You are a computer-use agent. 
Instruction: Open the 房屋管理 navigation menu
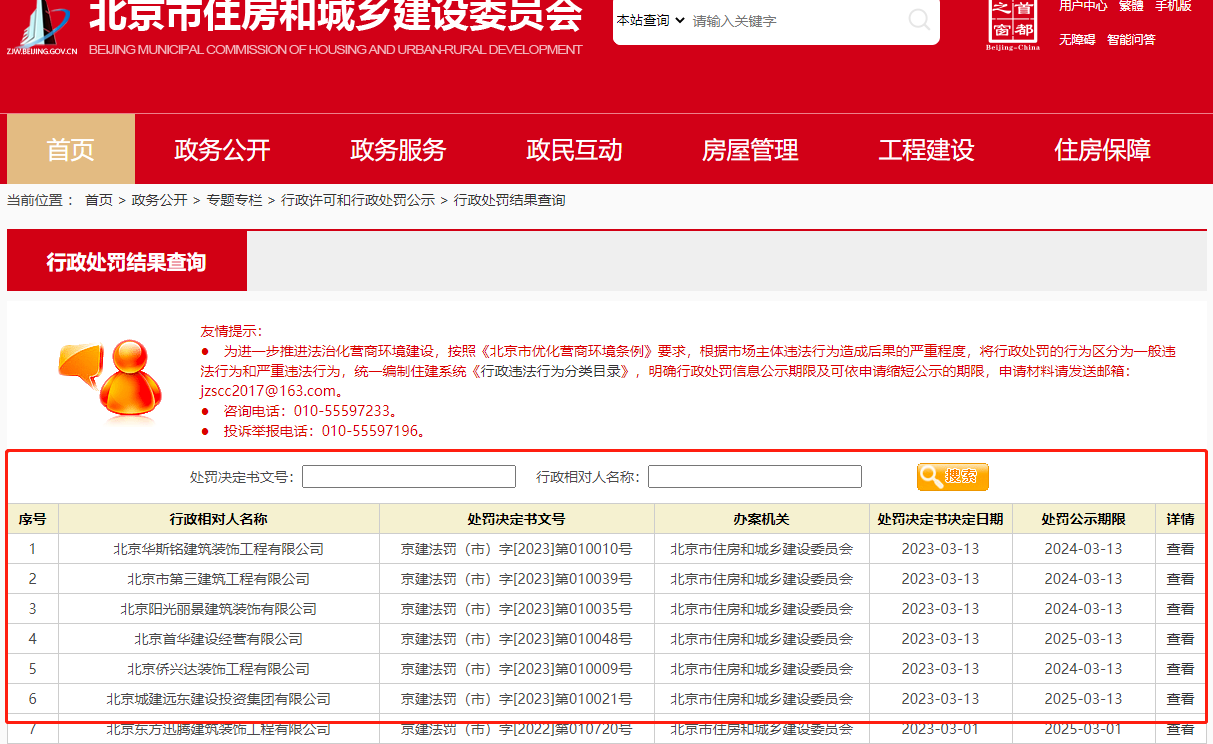(x=750, y=149)
